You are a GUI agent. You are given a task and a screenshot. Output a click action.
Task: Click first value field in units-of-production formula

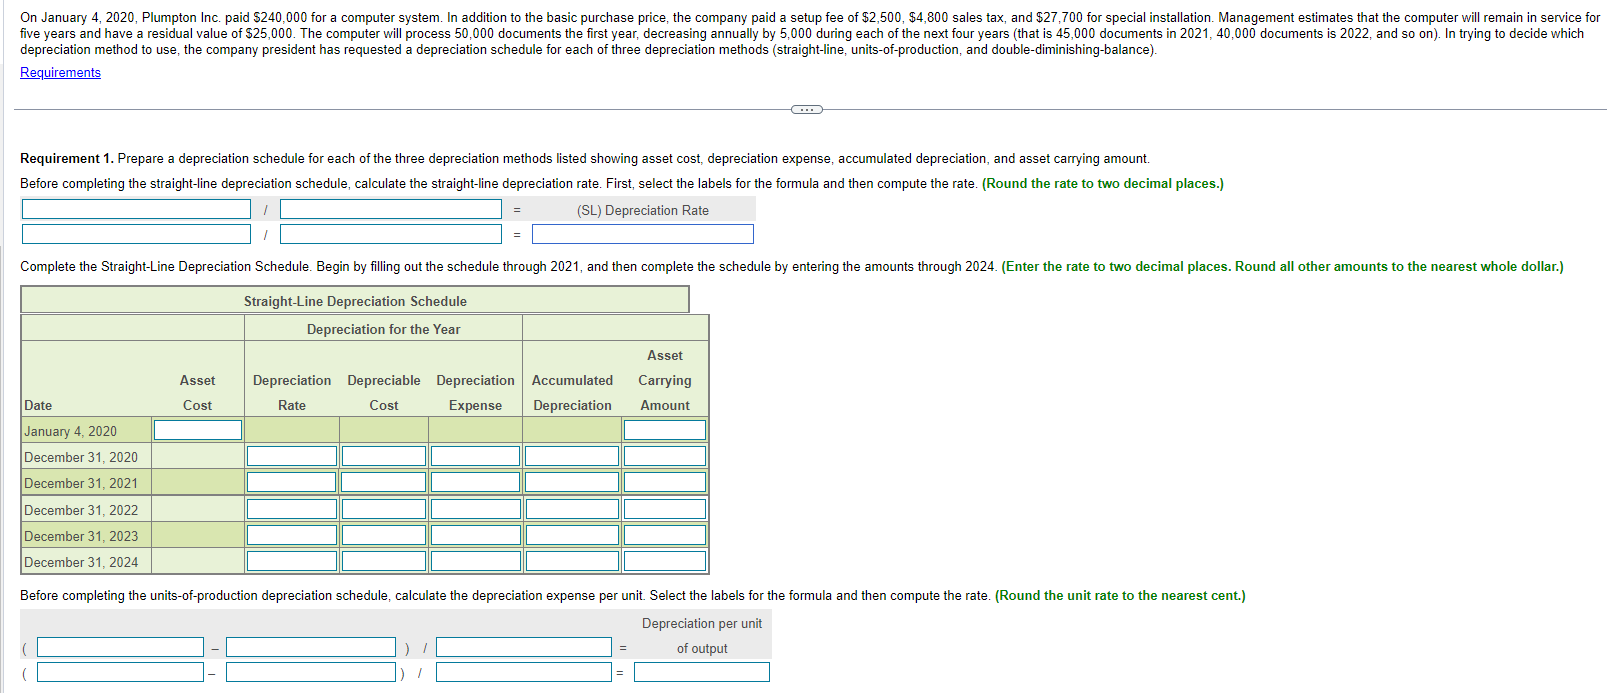120,672
